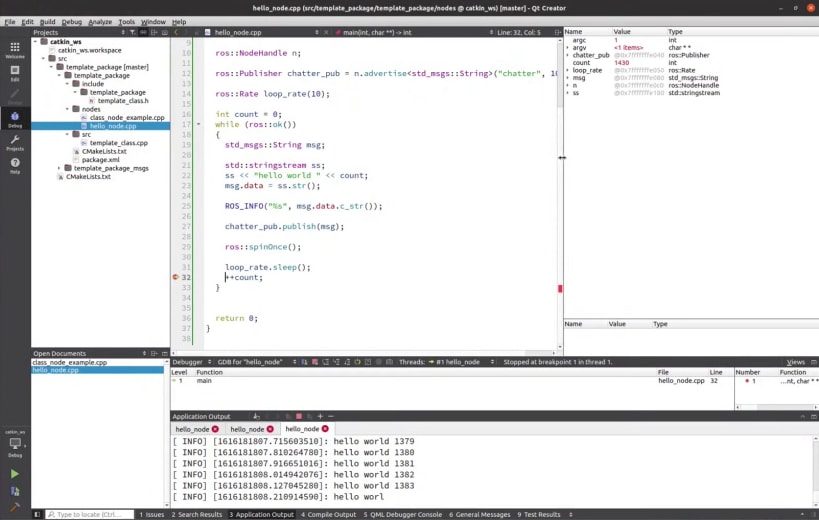Image resolution: width=819 pixels, height=520 pixels.
Task: Open the Window menu
Action: click(153, 22)
